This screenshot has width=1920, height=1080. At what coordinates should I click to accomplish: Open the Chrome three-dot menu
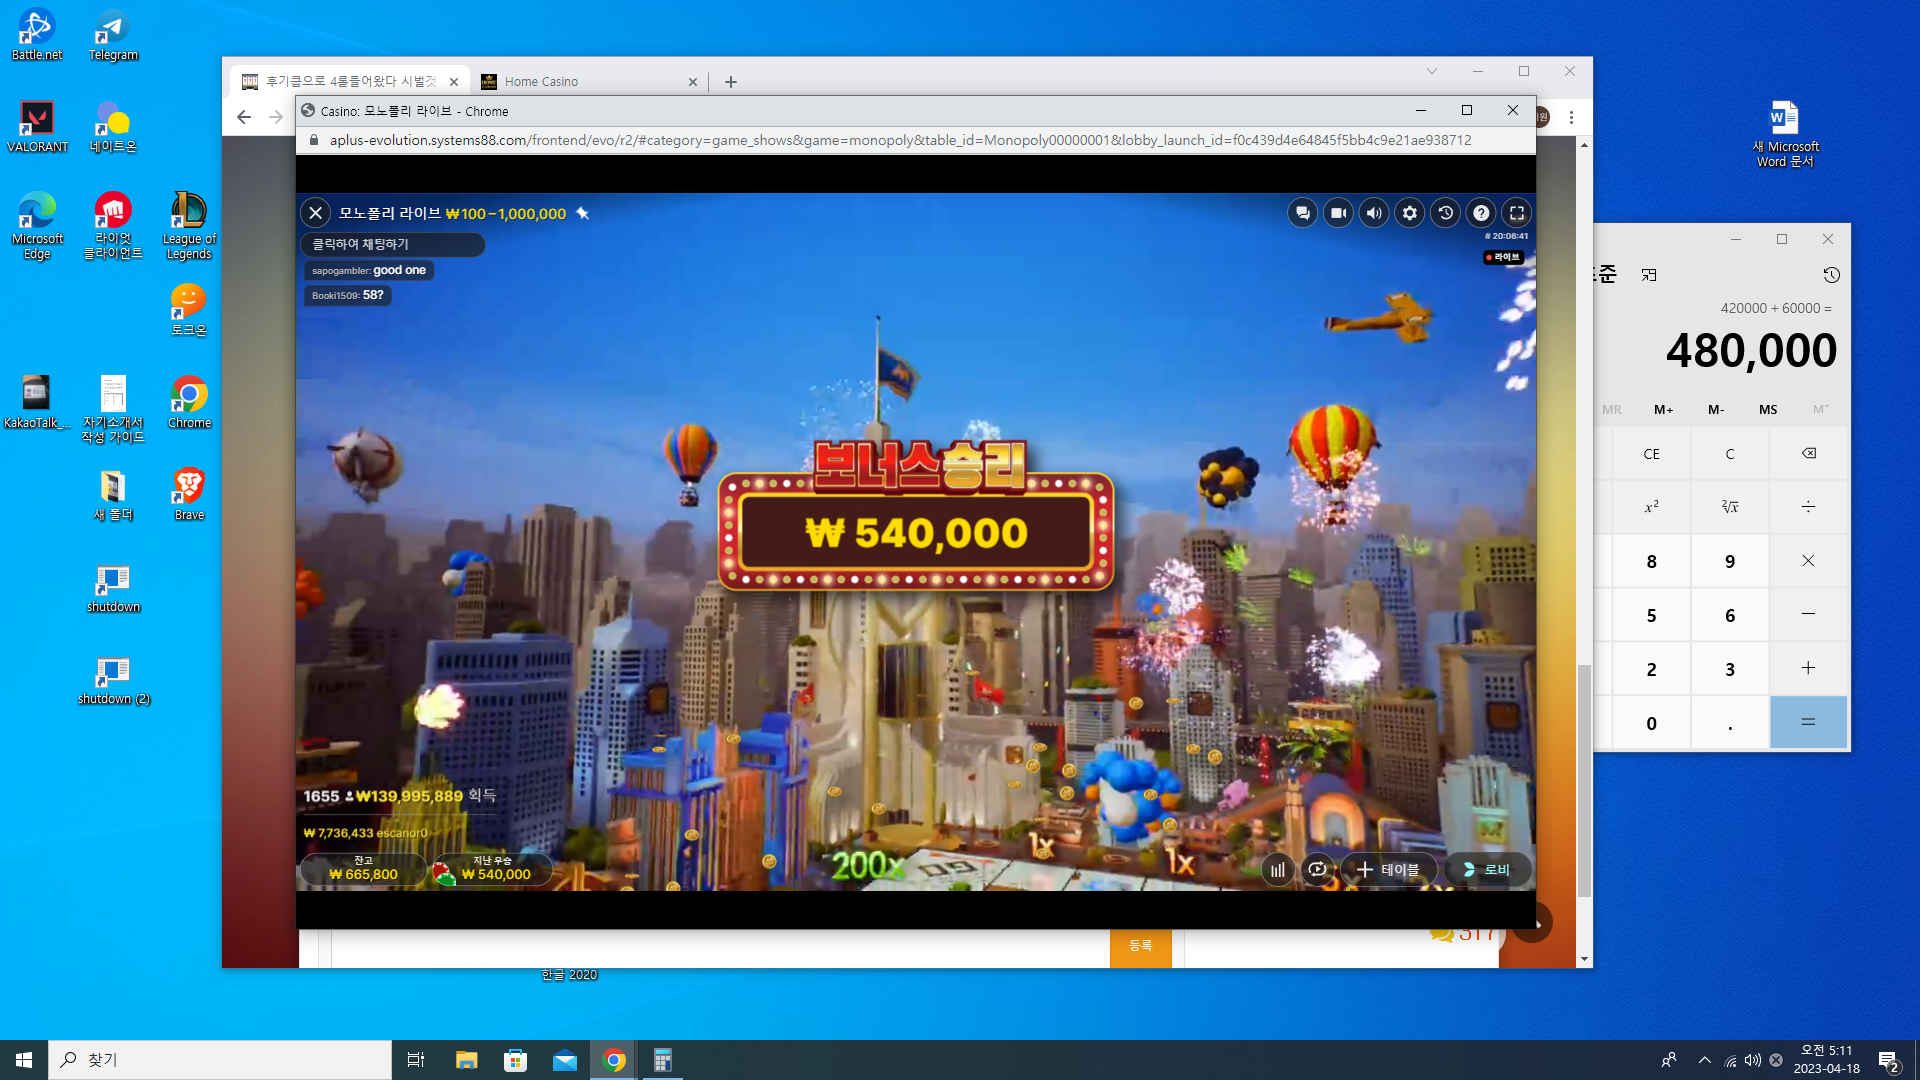[1571, 117]
